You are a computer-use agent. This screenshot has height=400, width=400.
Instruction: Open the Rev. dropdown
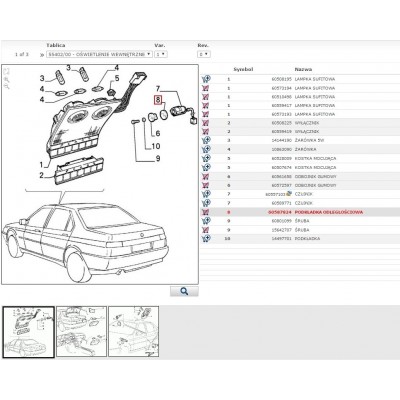click(204, 54)
